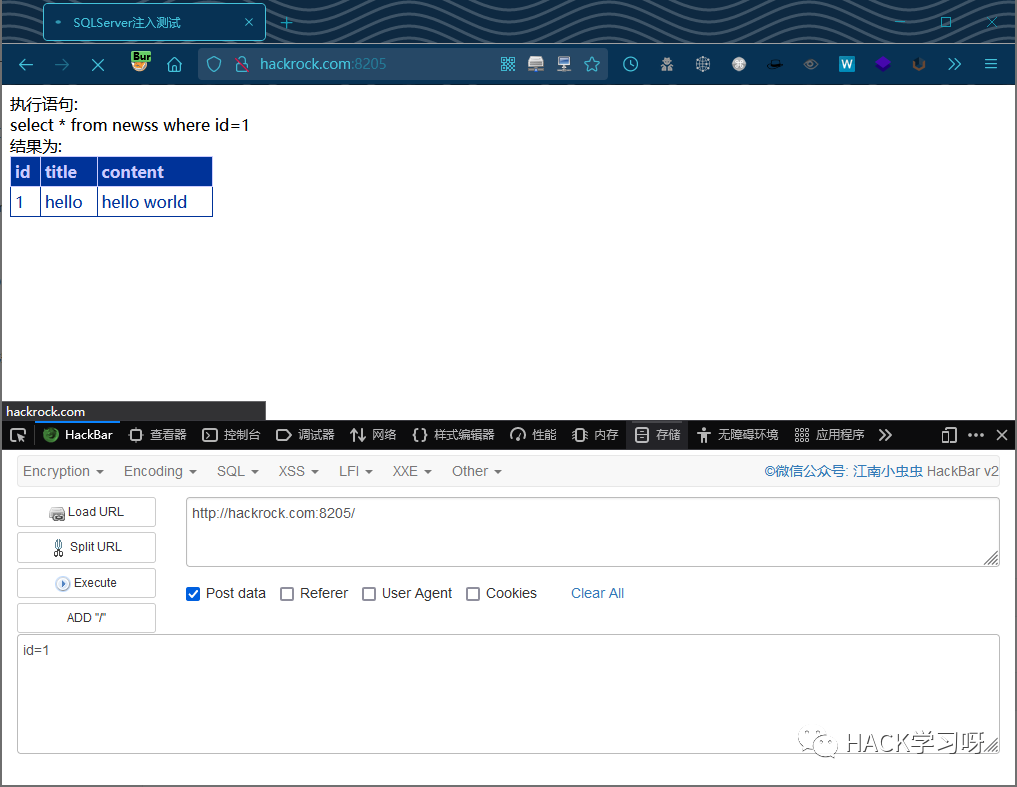Switch to the 样式编辑器 tab
Screen dimensions: 1017x787
453,435
